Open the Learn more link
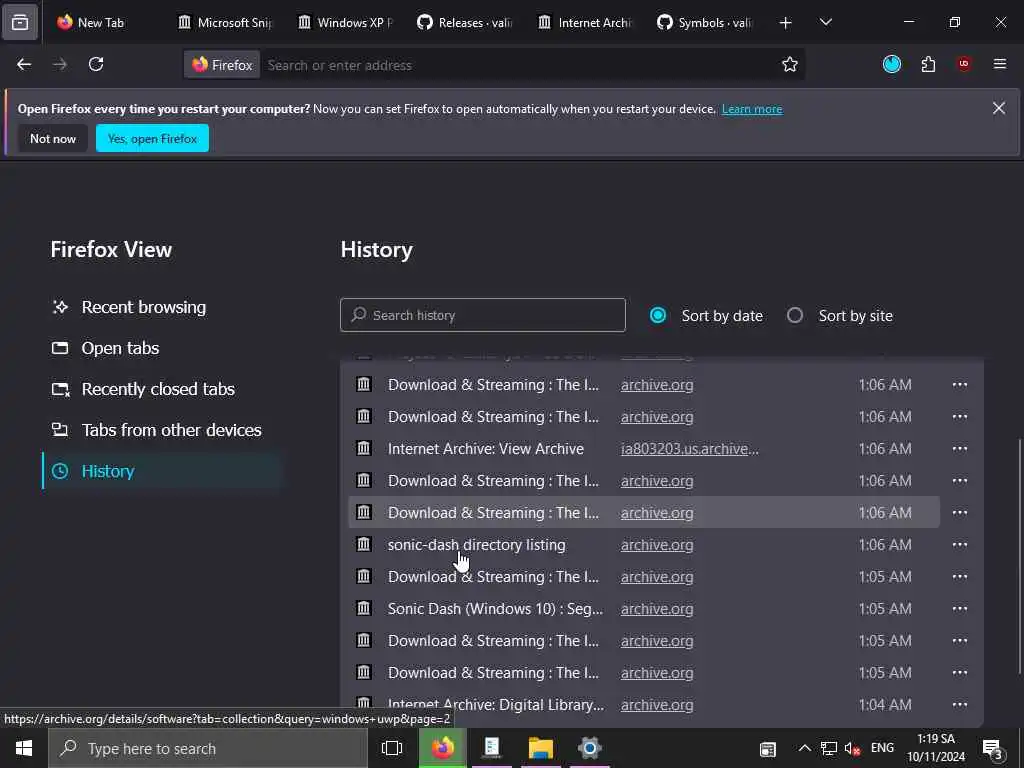The width and height of the screenshot is (1024, 768). tap(752, 109)
